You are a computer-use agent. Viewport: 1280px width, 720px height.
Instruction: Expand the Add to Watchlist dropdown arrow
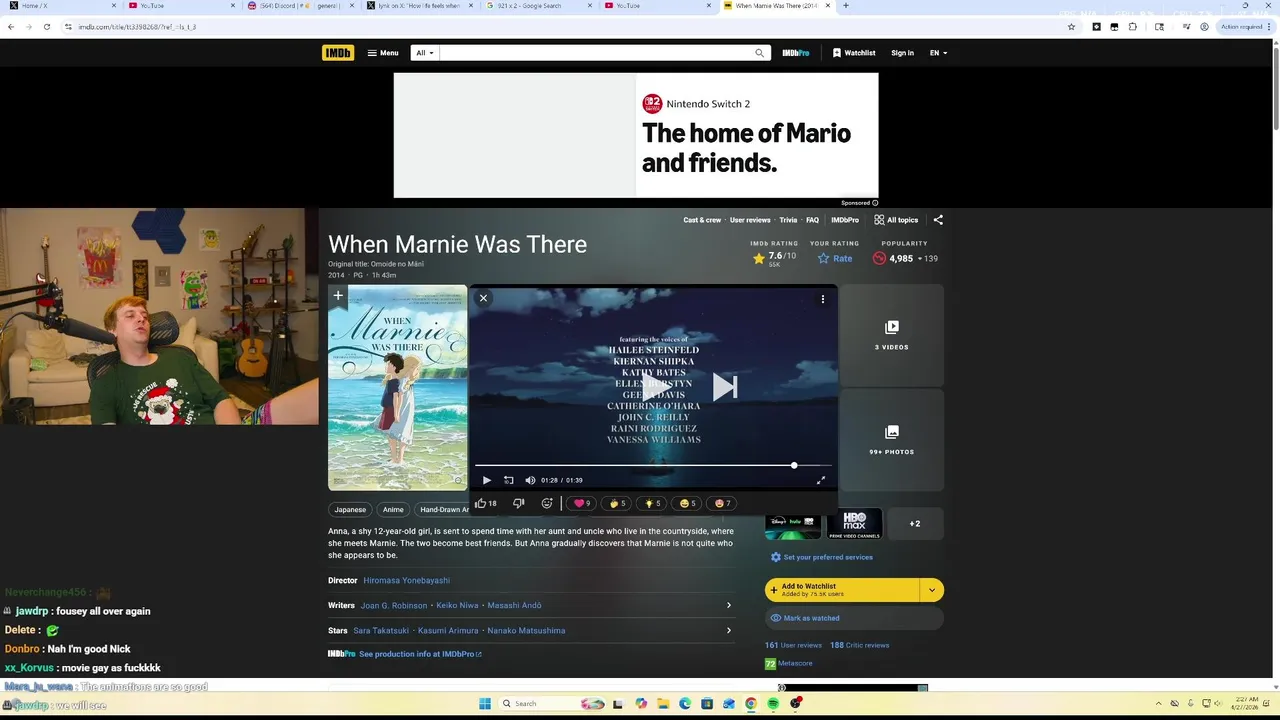[x=932, y=590]
